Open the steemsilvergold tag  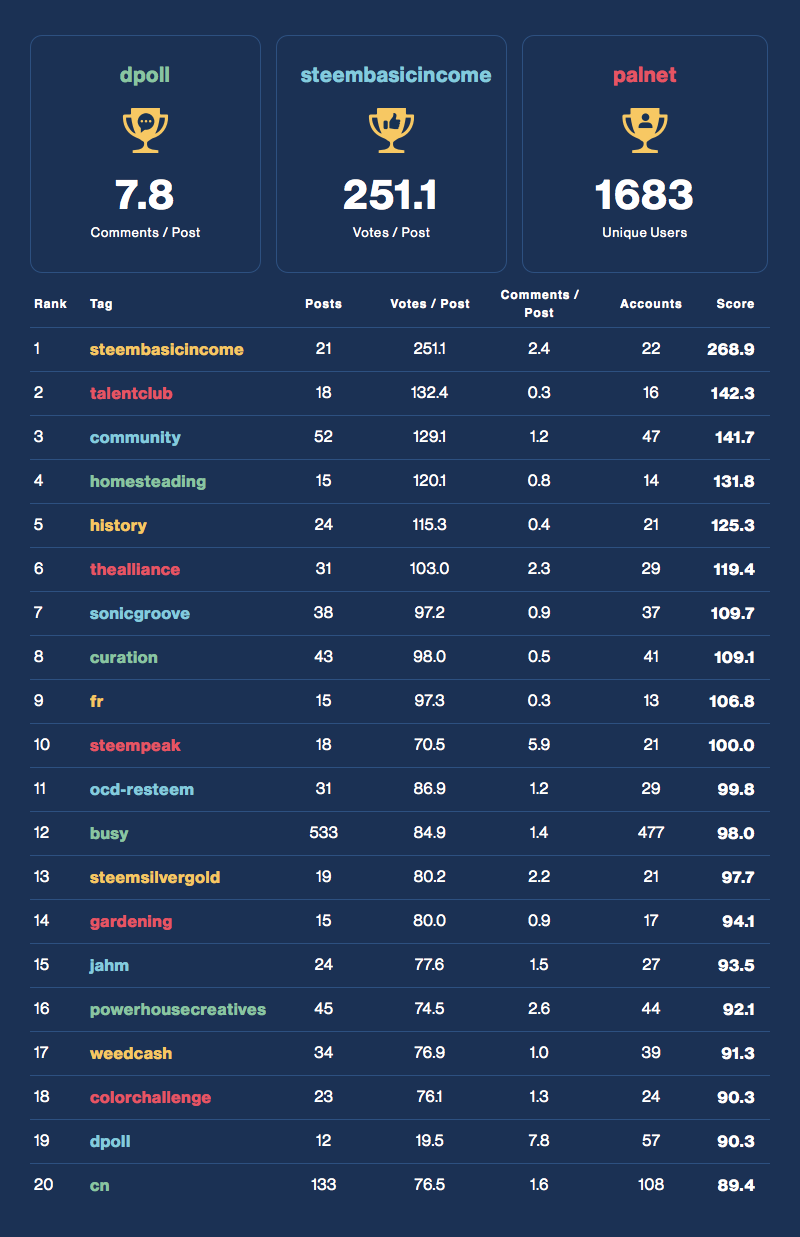pos(155,877)
